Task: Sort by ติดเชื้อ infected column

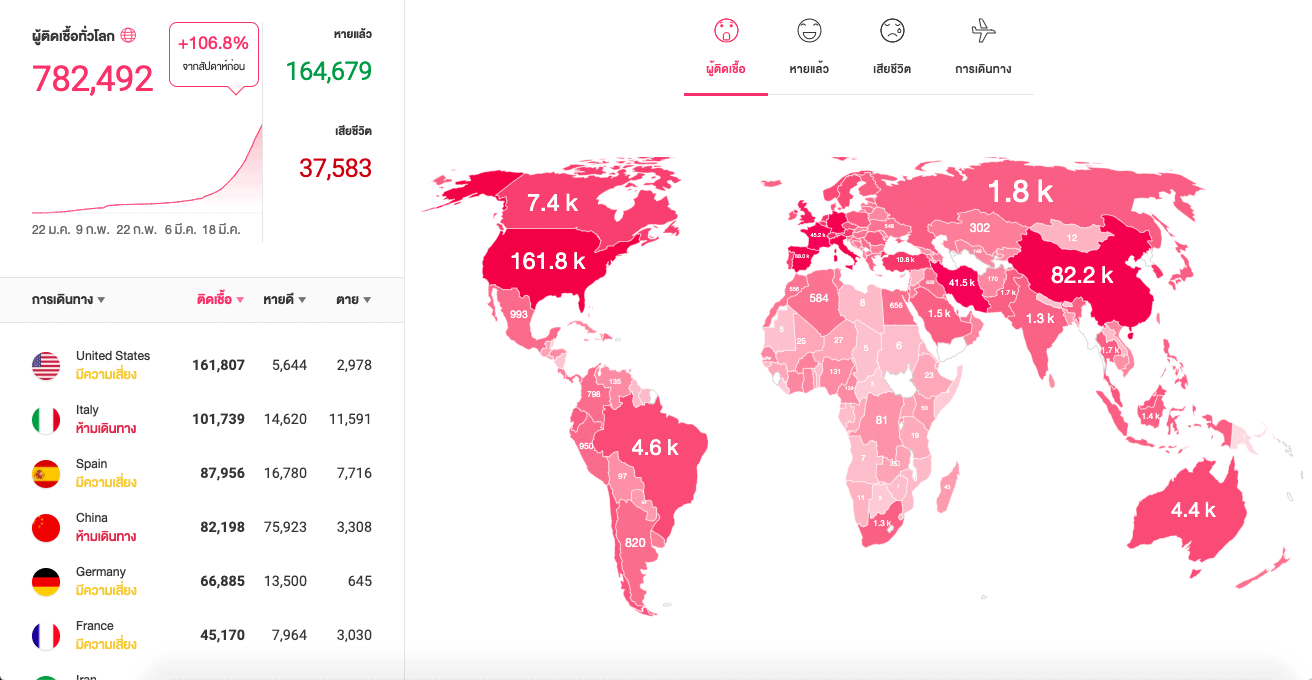Action: (220, 300)
